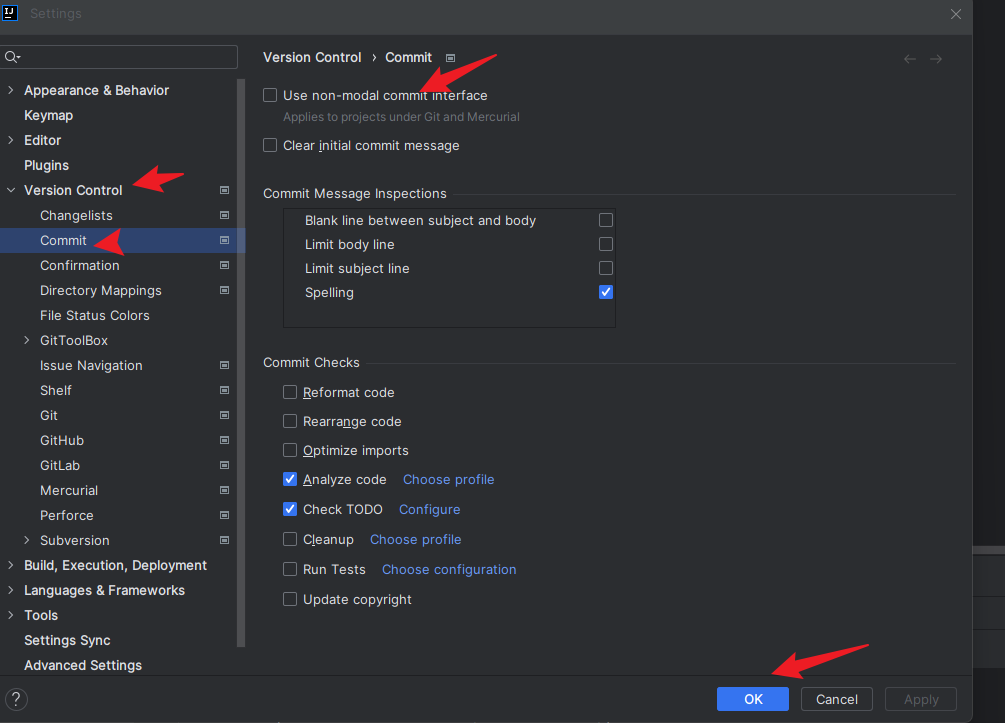Click Choose profile link next to Analyze code
Image resolution: width=1005 pixels, height=723 pixels.
coord(448,479)
